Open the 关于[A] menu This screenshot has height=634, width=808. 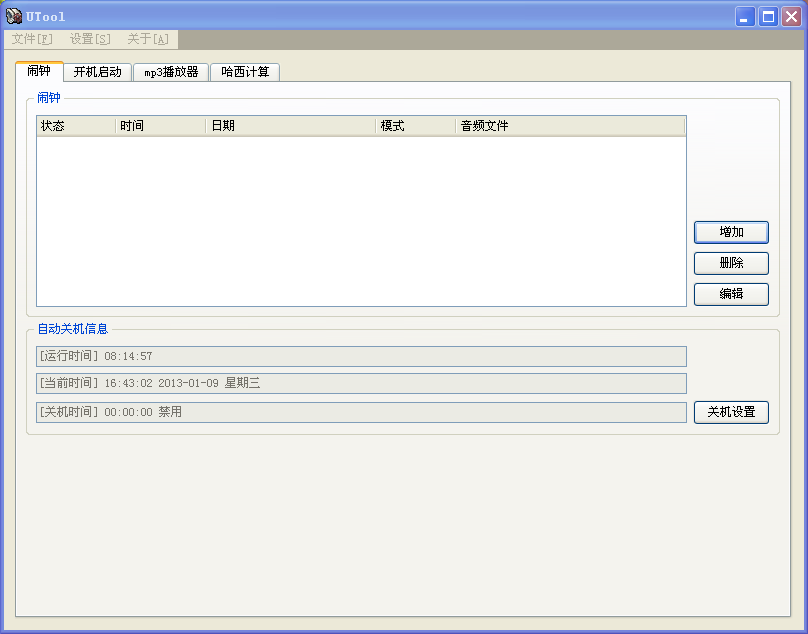coord(148,39)
